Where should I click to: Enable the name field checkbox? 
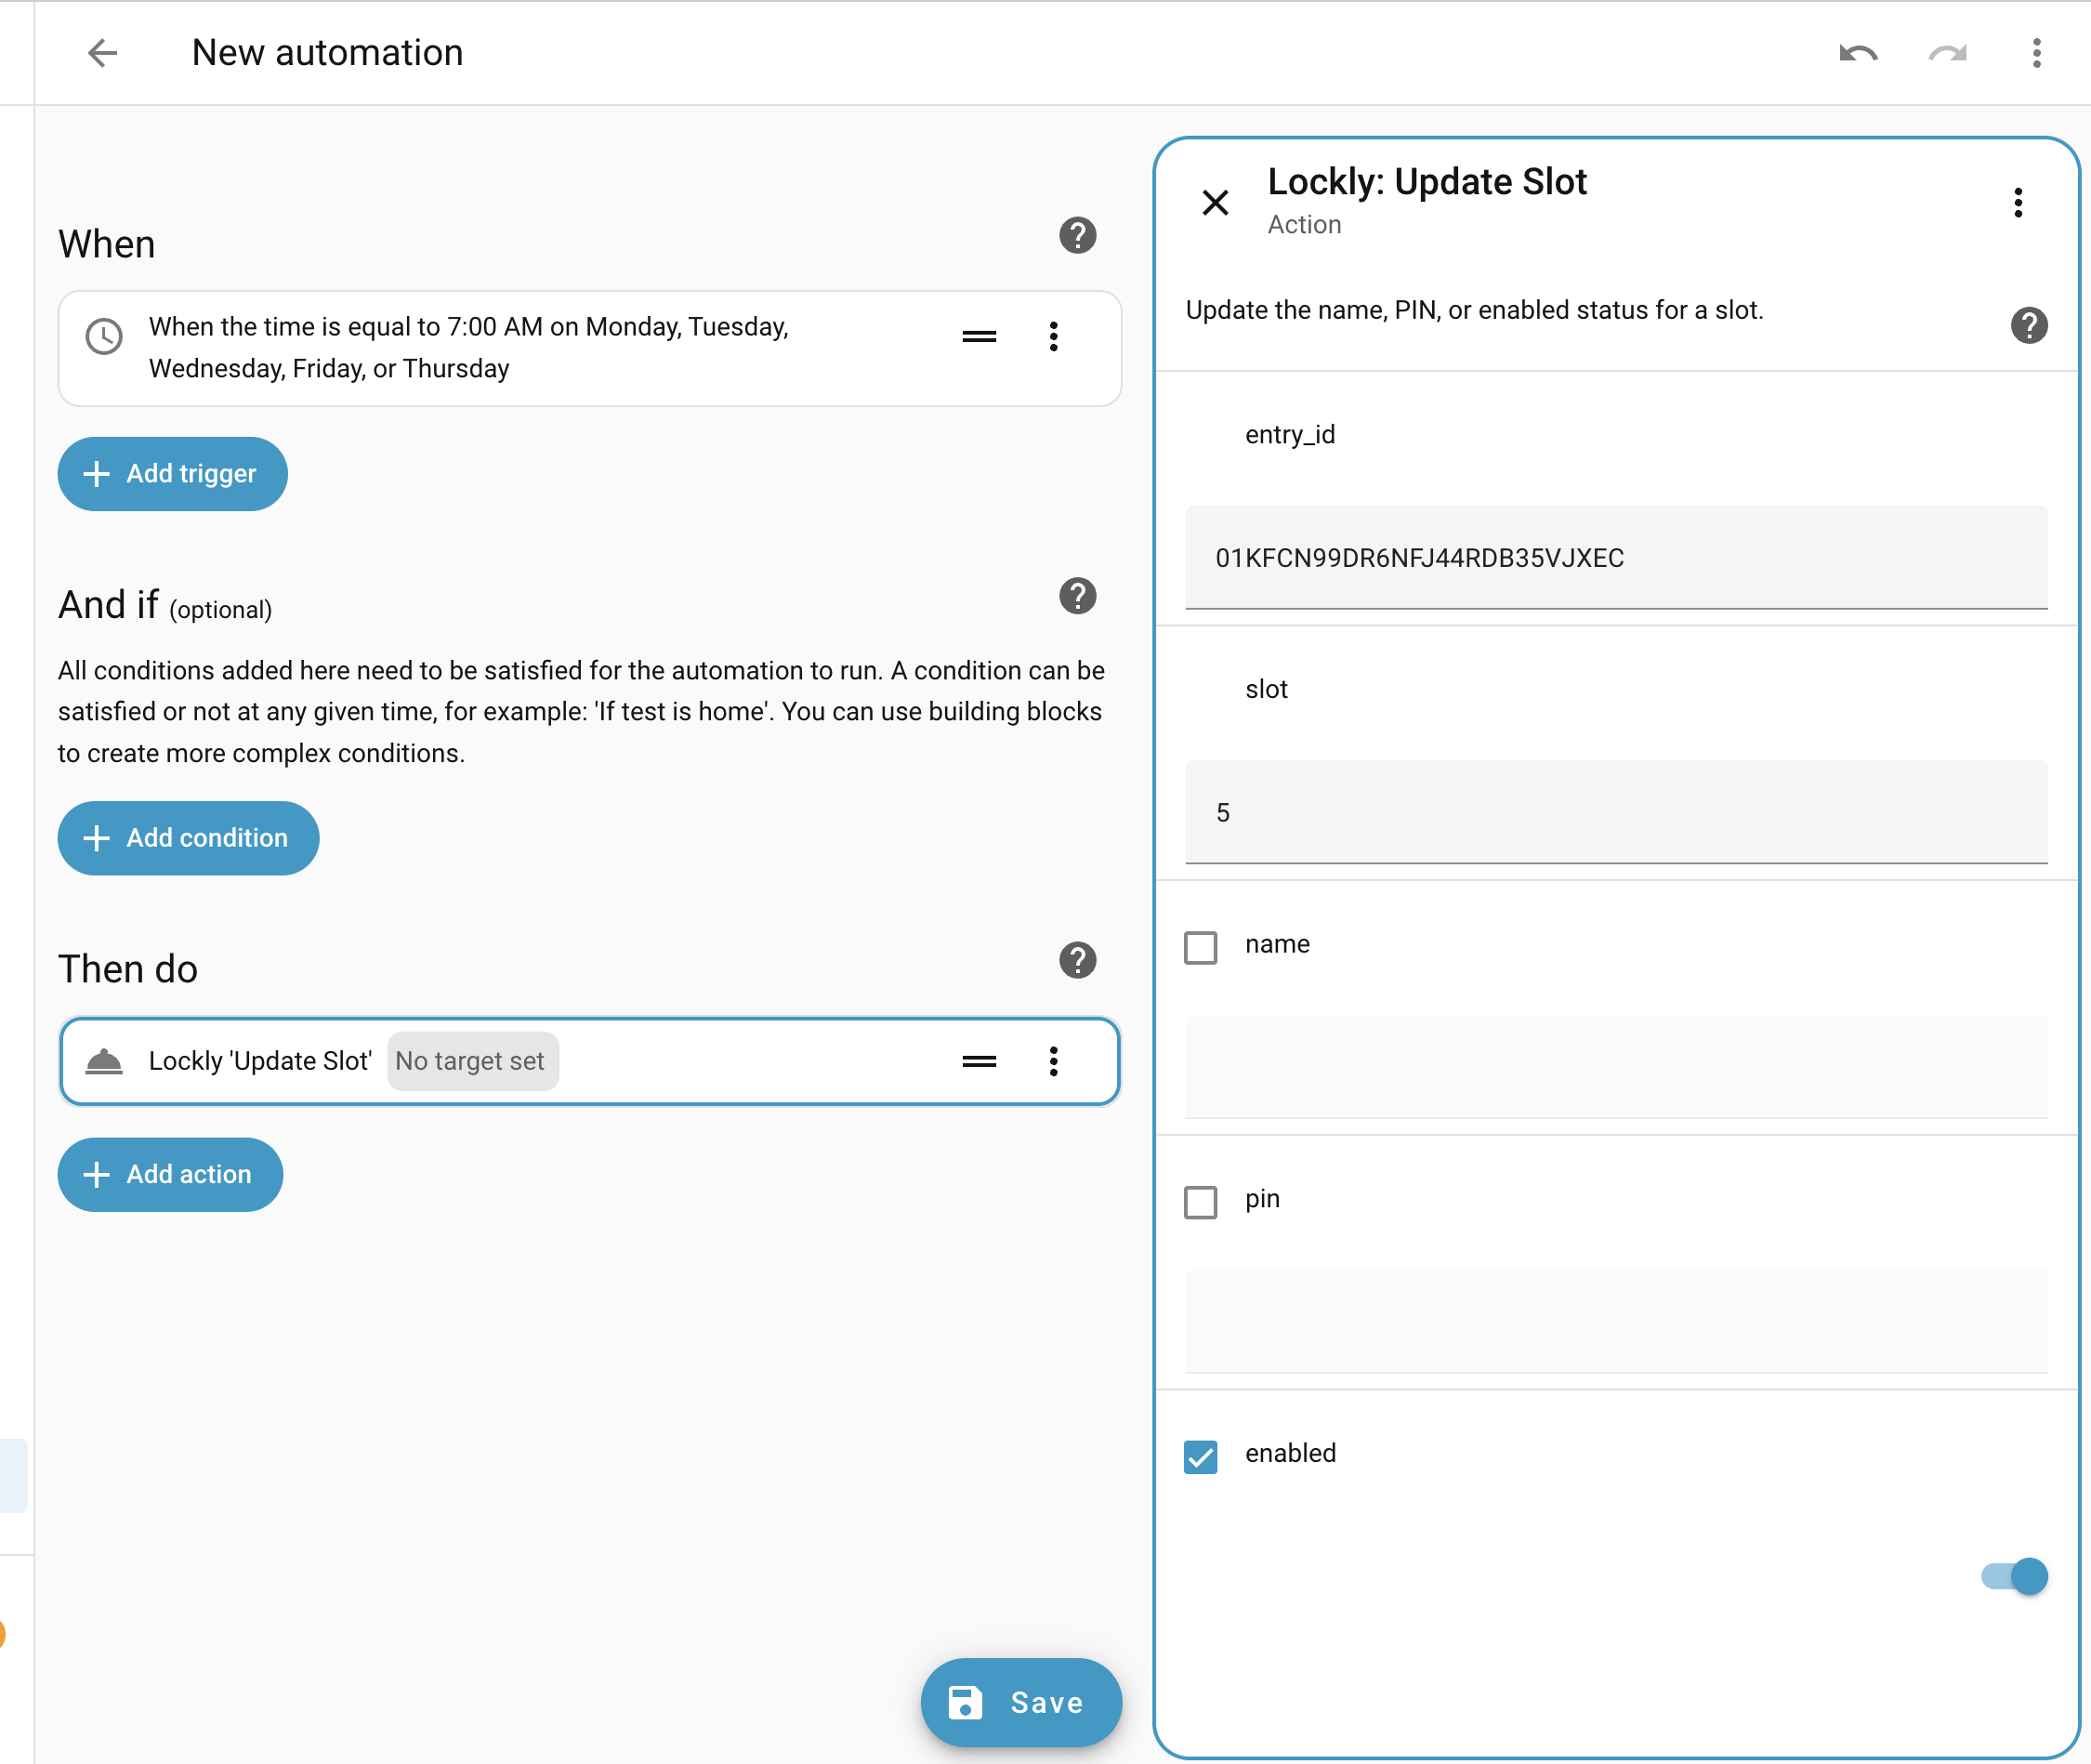click(1200, 947)
